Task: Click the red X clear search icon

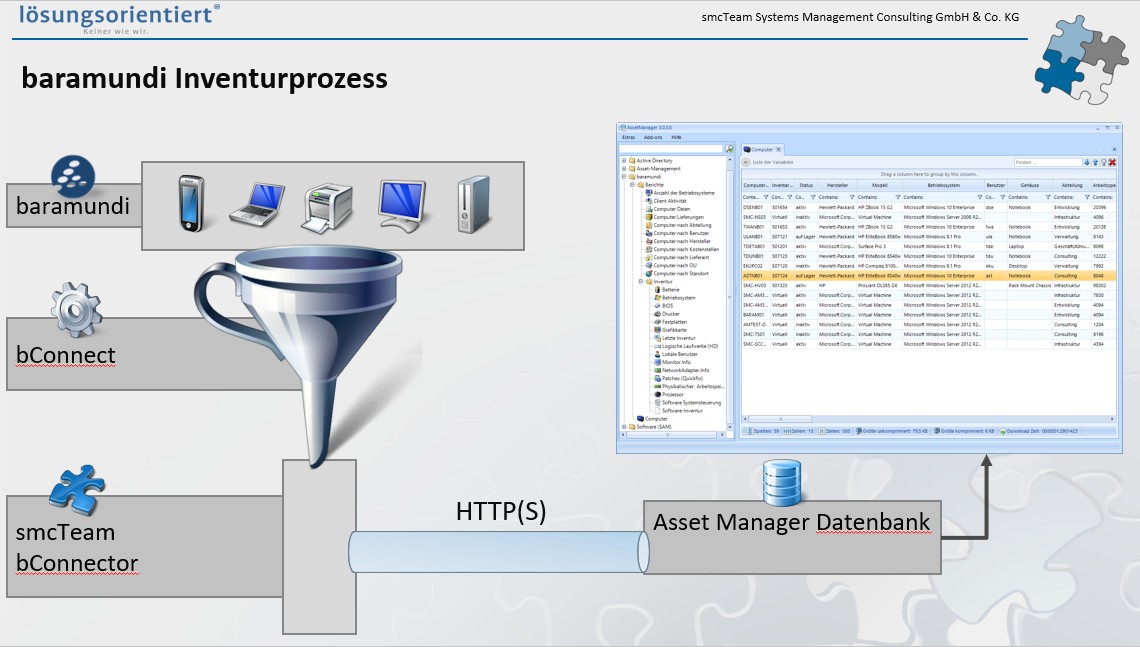Action: 1112,162
